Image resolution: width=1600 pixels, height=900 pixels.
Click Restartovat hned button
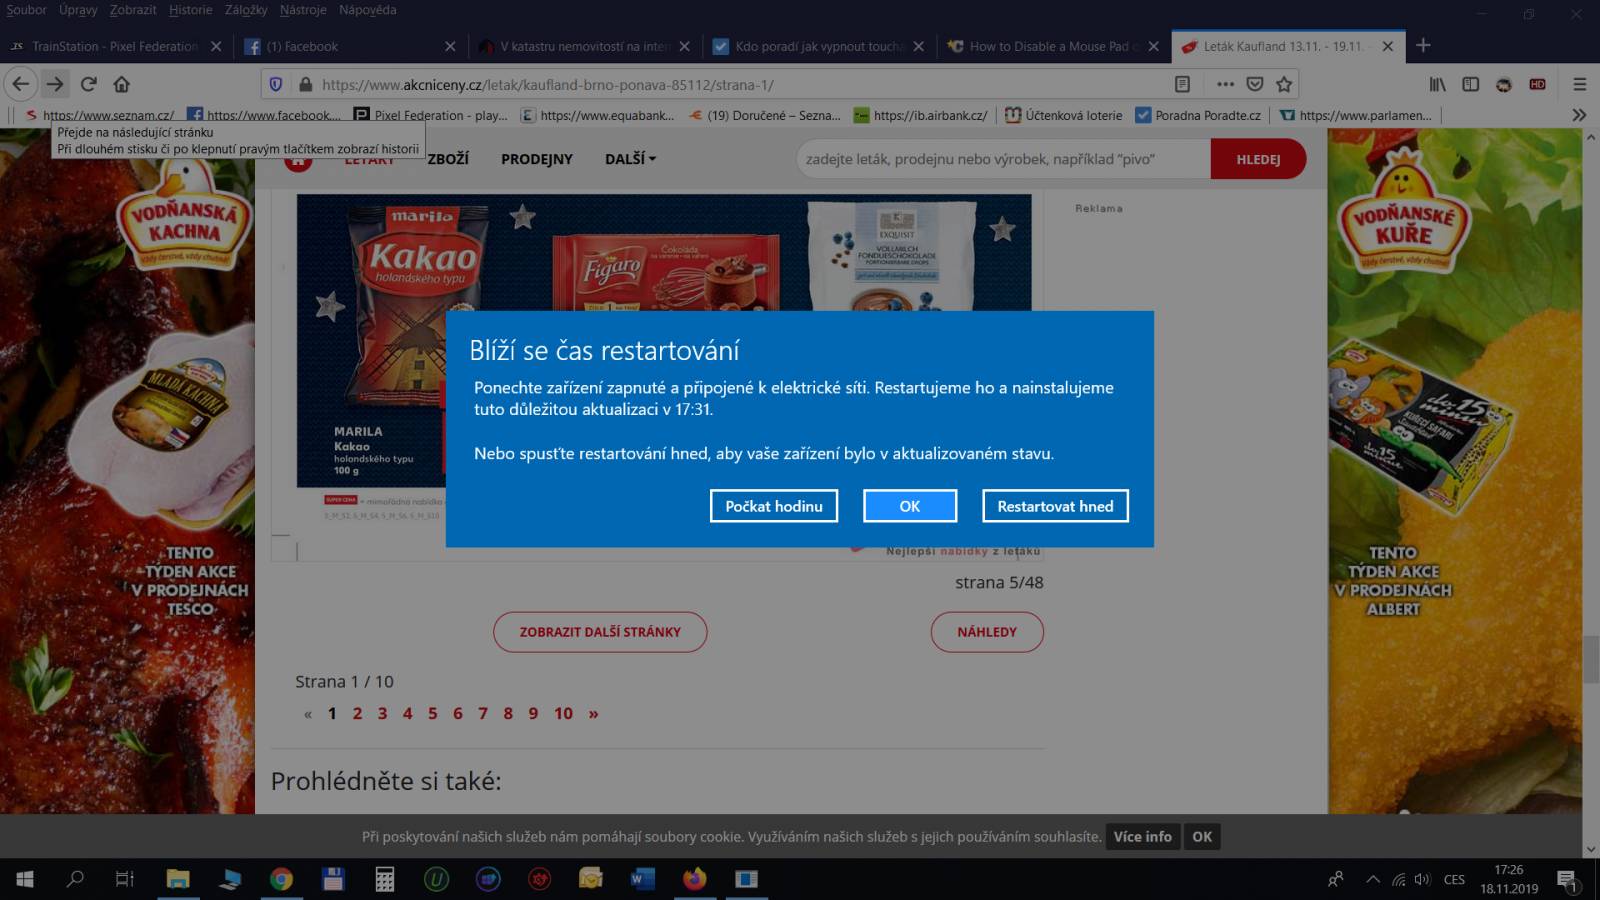point(1055,506)
